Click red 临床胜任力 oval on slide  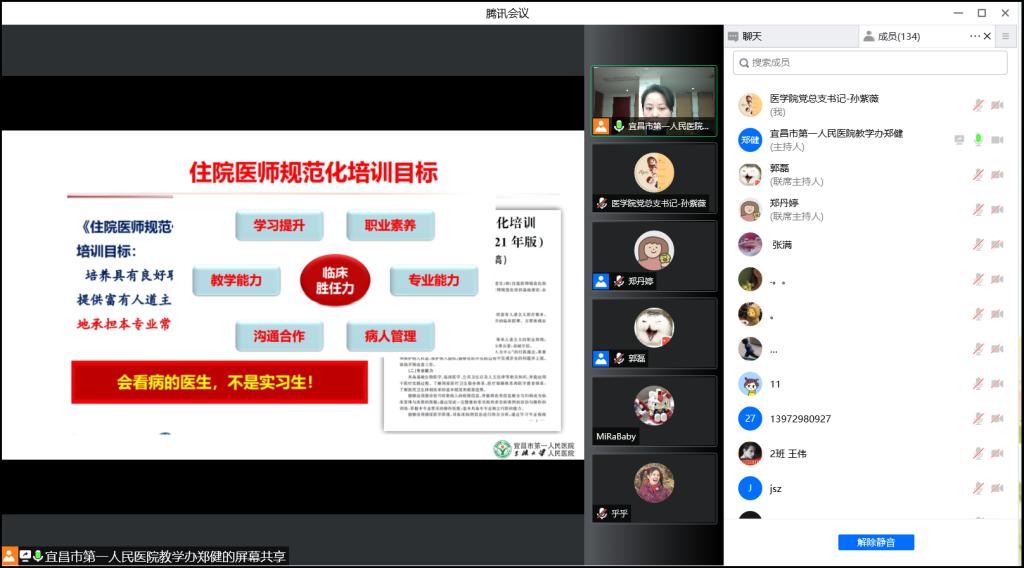(335, 281)
